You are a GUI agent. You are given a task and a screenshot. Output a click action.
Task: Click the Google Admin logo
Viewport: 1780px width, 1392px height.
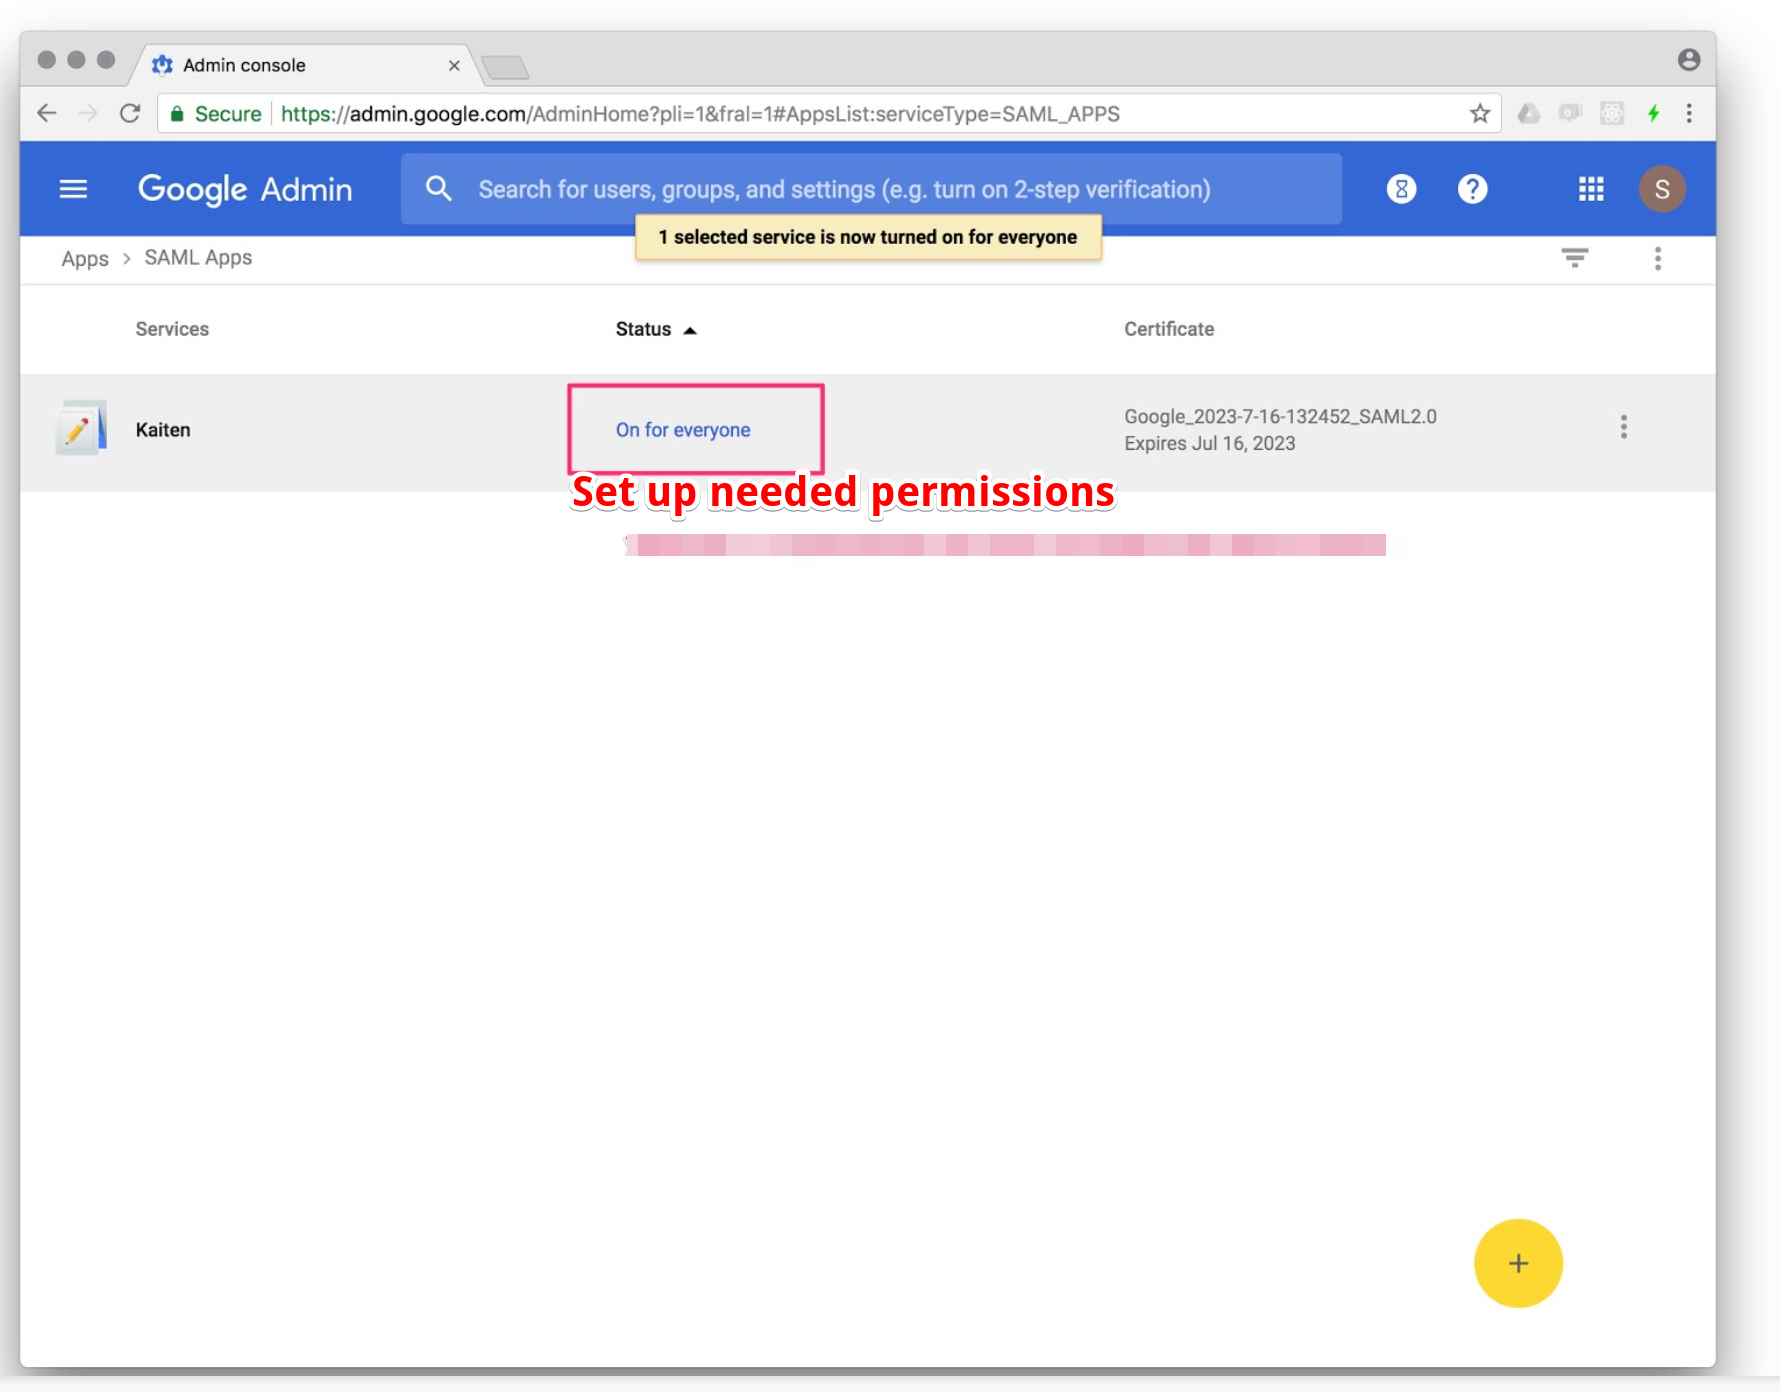[245, 189]
